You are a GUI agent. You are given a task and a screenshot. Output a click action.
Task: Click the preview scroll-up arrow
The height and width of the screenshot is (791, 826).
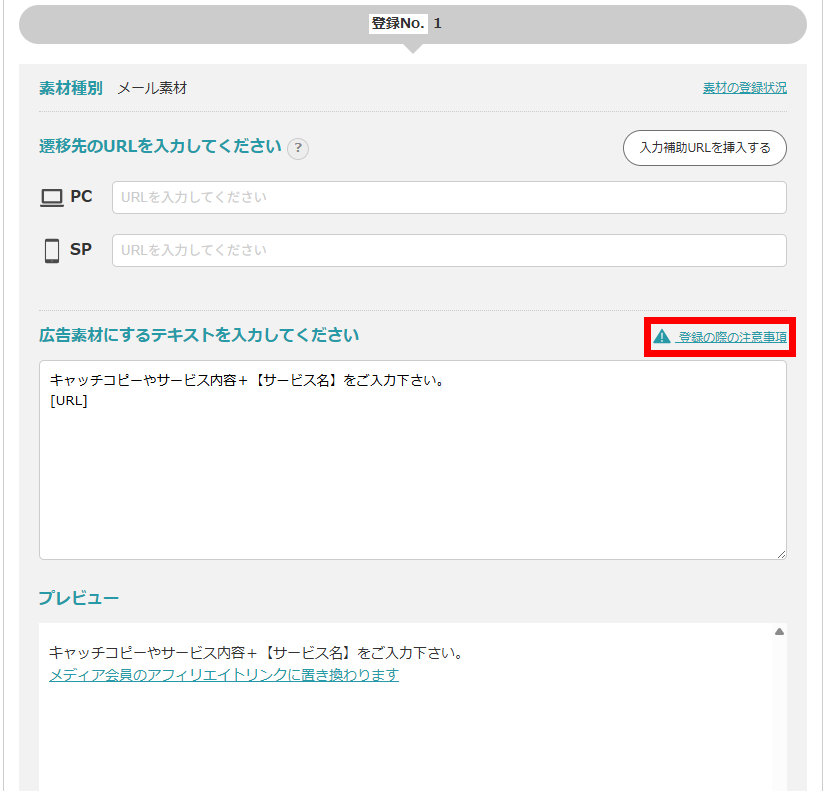click(x=778, y=632)
